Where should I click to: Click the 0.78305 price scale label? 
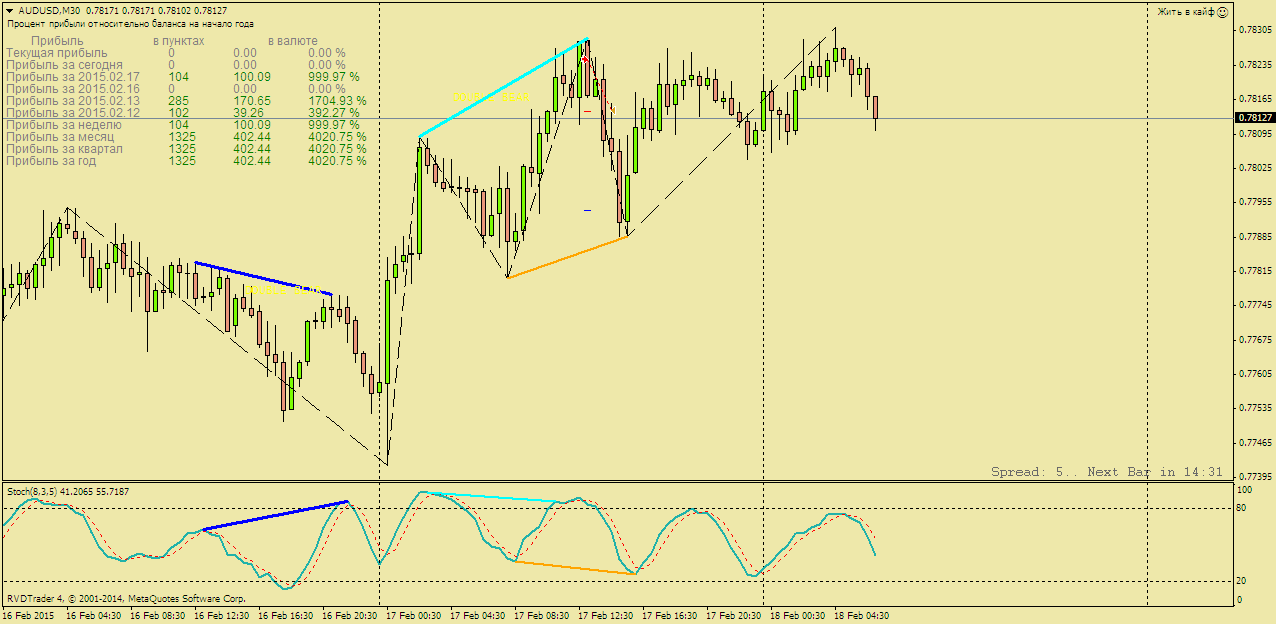[x=1254, y=30]
